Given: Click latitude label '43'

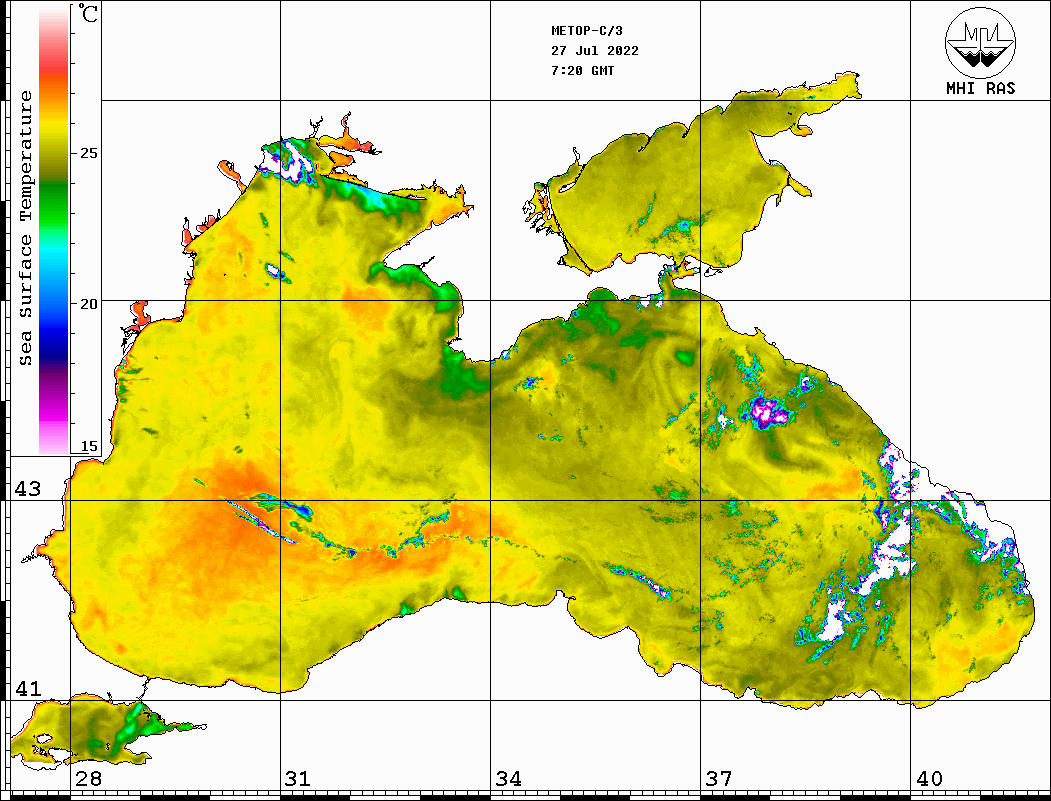Looking at the screenshot, I should click(x=28, y=489).
